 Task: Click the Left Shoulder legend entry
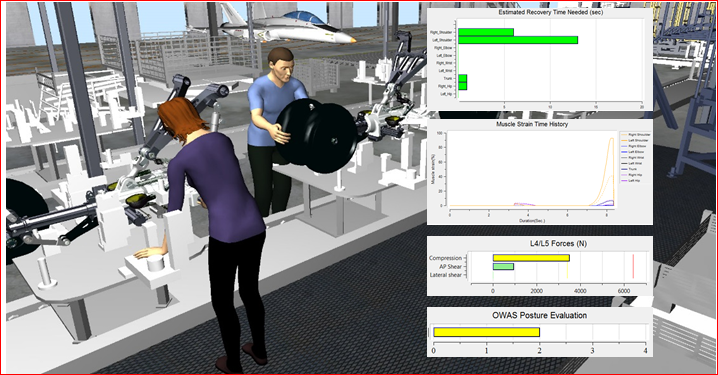[635, 140]
